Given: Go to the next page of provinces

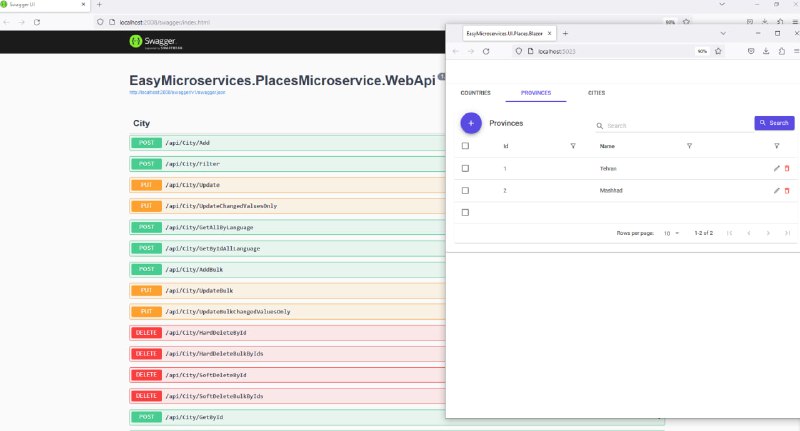Looking at the screenshot, I should coord(768,233).
